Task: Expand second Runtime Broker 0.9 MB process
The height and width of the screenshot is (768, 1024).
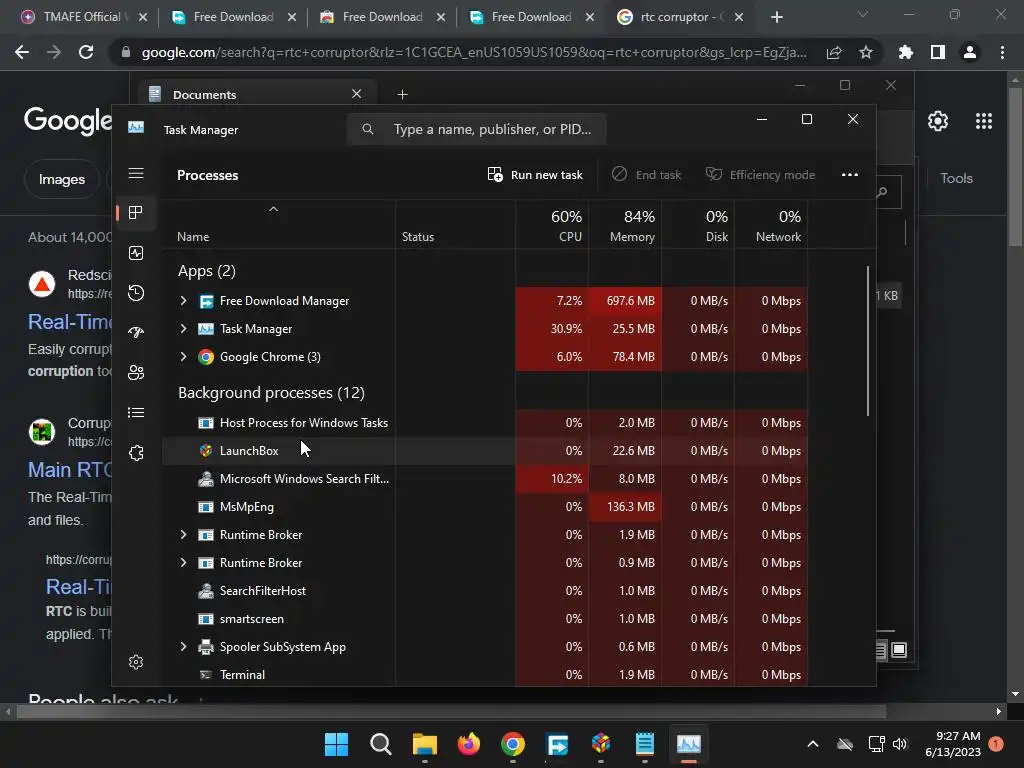Action: click(184, 562)
